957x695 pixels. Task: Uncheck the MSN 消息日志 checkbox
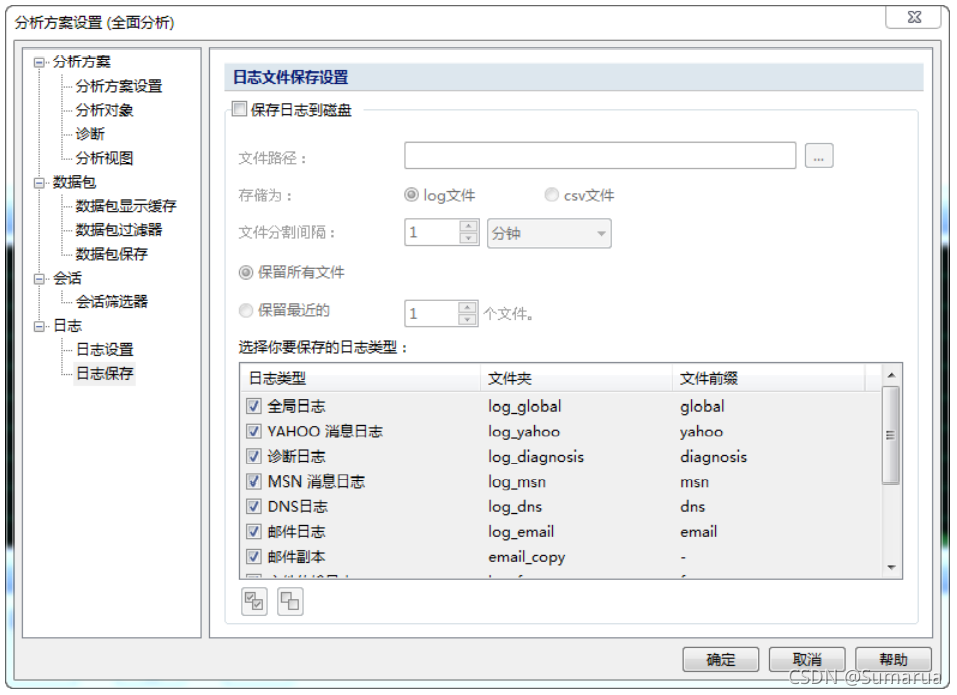click(x=254, y=481)
